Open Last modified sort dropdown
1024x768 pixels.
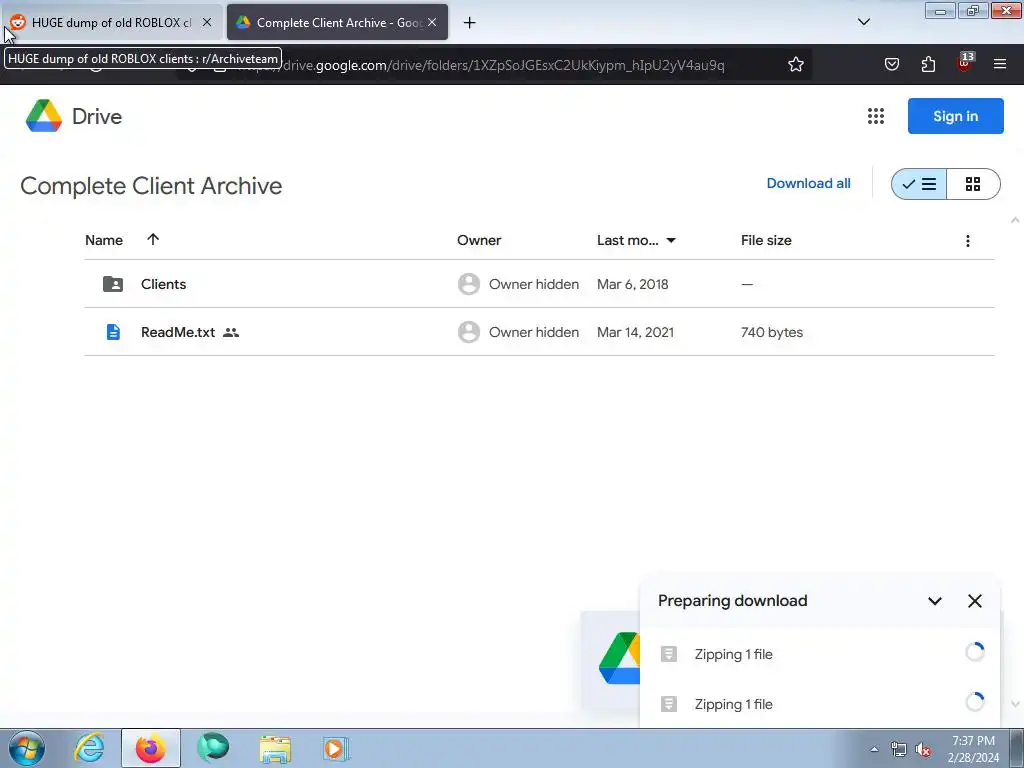671,241
